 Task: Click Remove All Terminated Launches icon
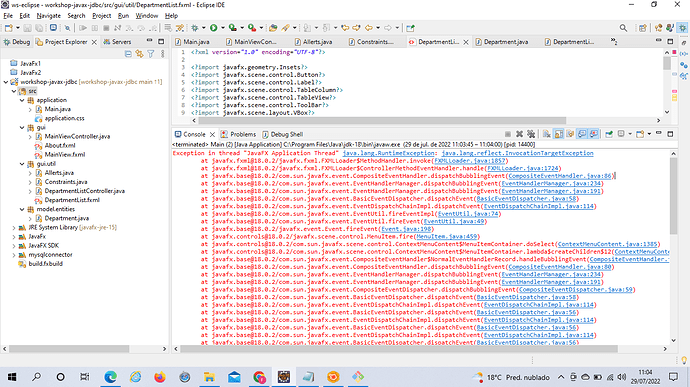[x=531, y=134]
